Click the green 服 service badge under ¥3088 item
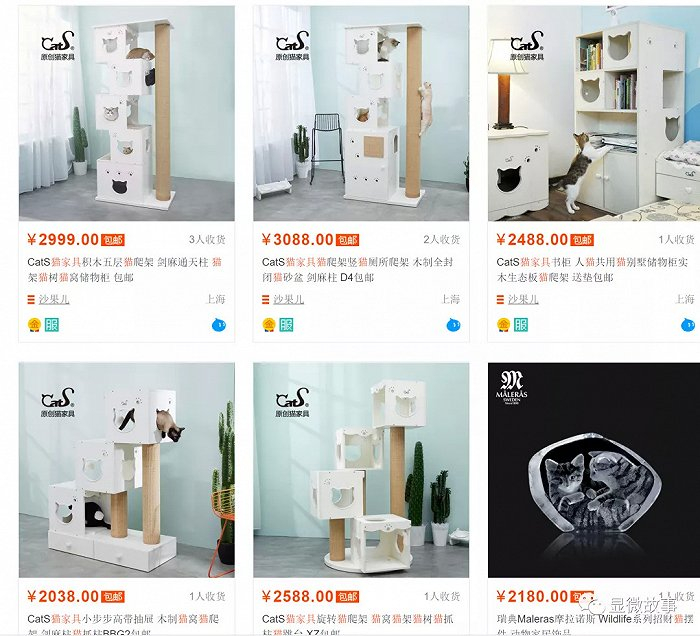Screen dimensions: 700x636 coord(286,325)
